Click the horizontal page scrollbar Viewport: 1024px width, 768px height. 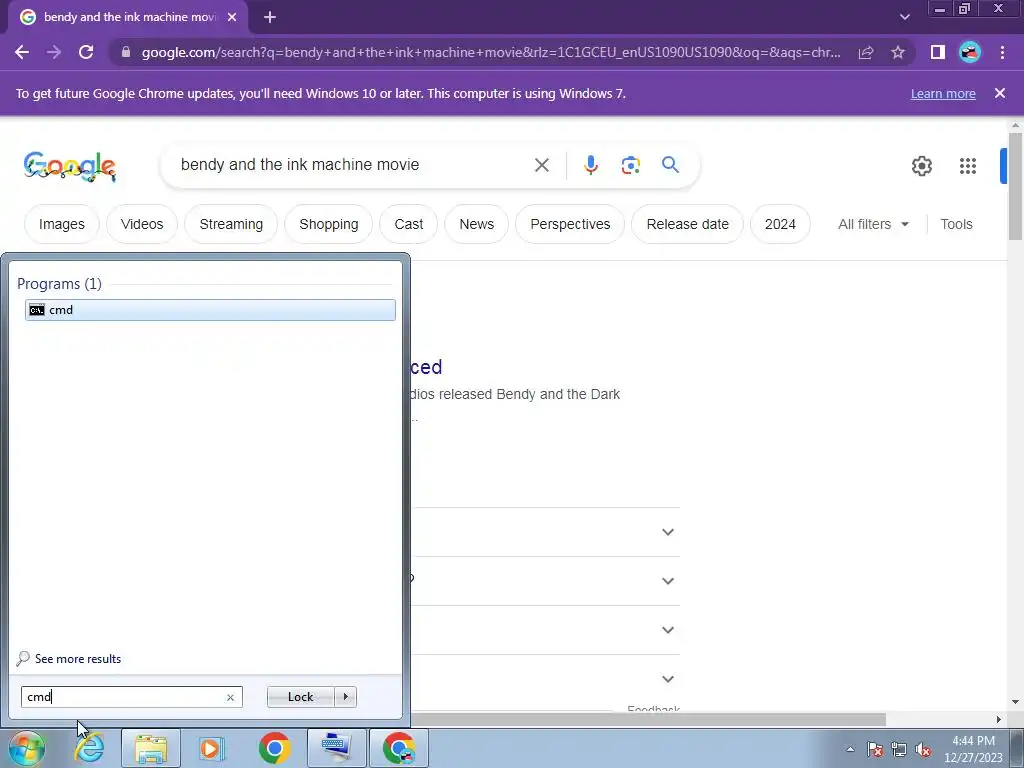(x=648, y=719)
